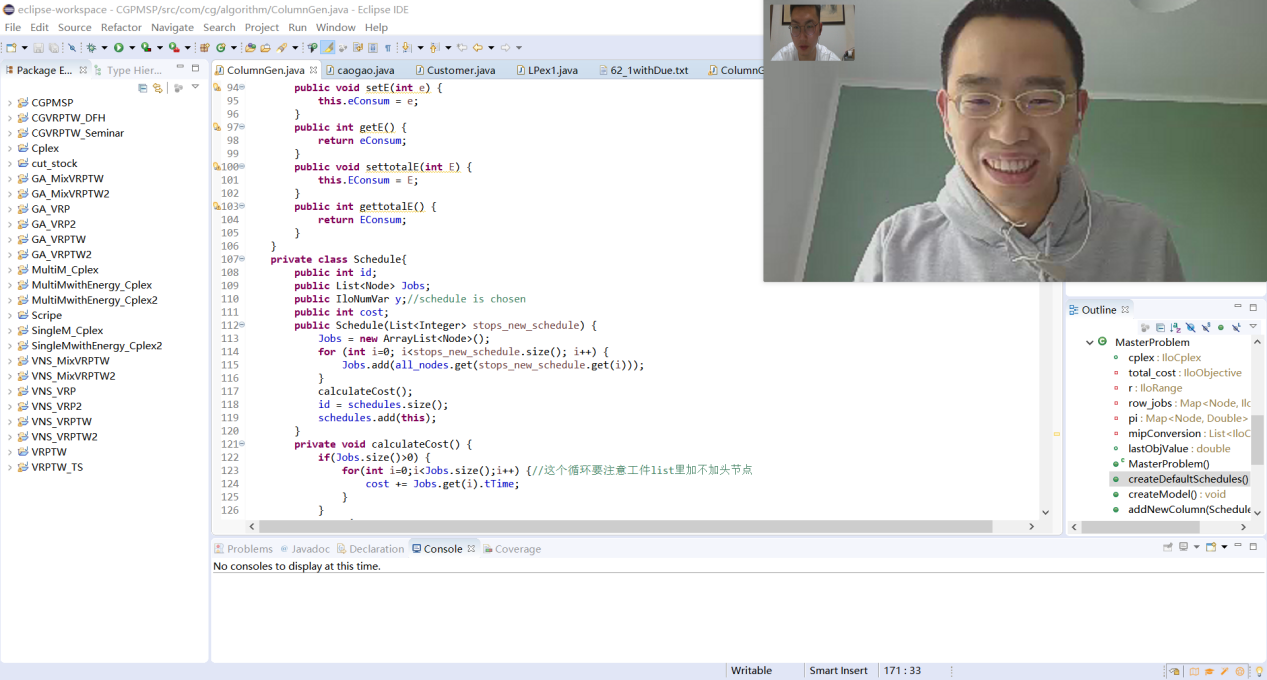Collapse all Package Explorer projects
This screenshot has width=1267, height=680.
coord(143,88)
